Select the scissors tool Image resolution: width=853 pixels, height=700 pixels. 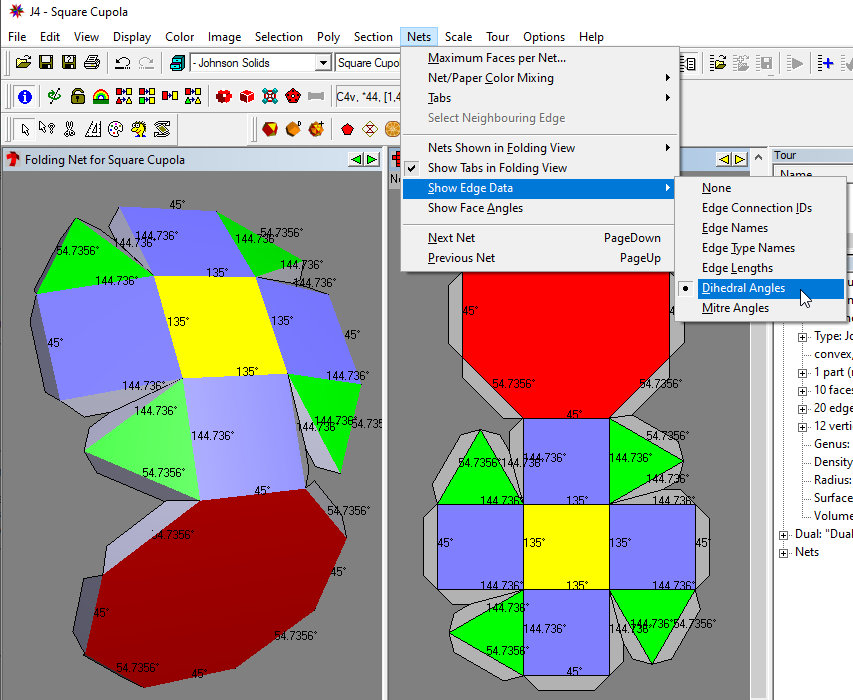coord(69,129)
